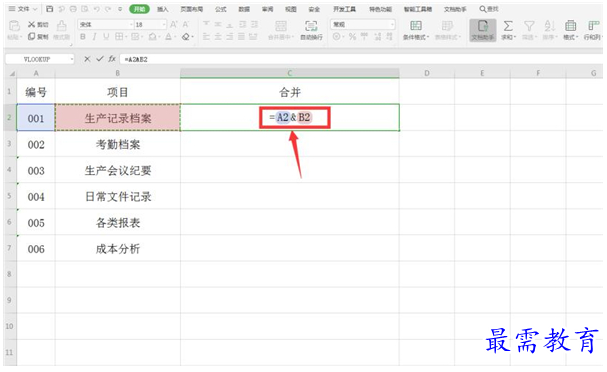Click the Format (格式) icon on the right

(570, 26)
